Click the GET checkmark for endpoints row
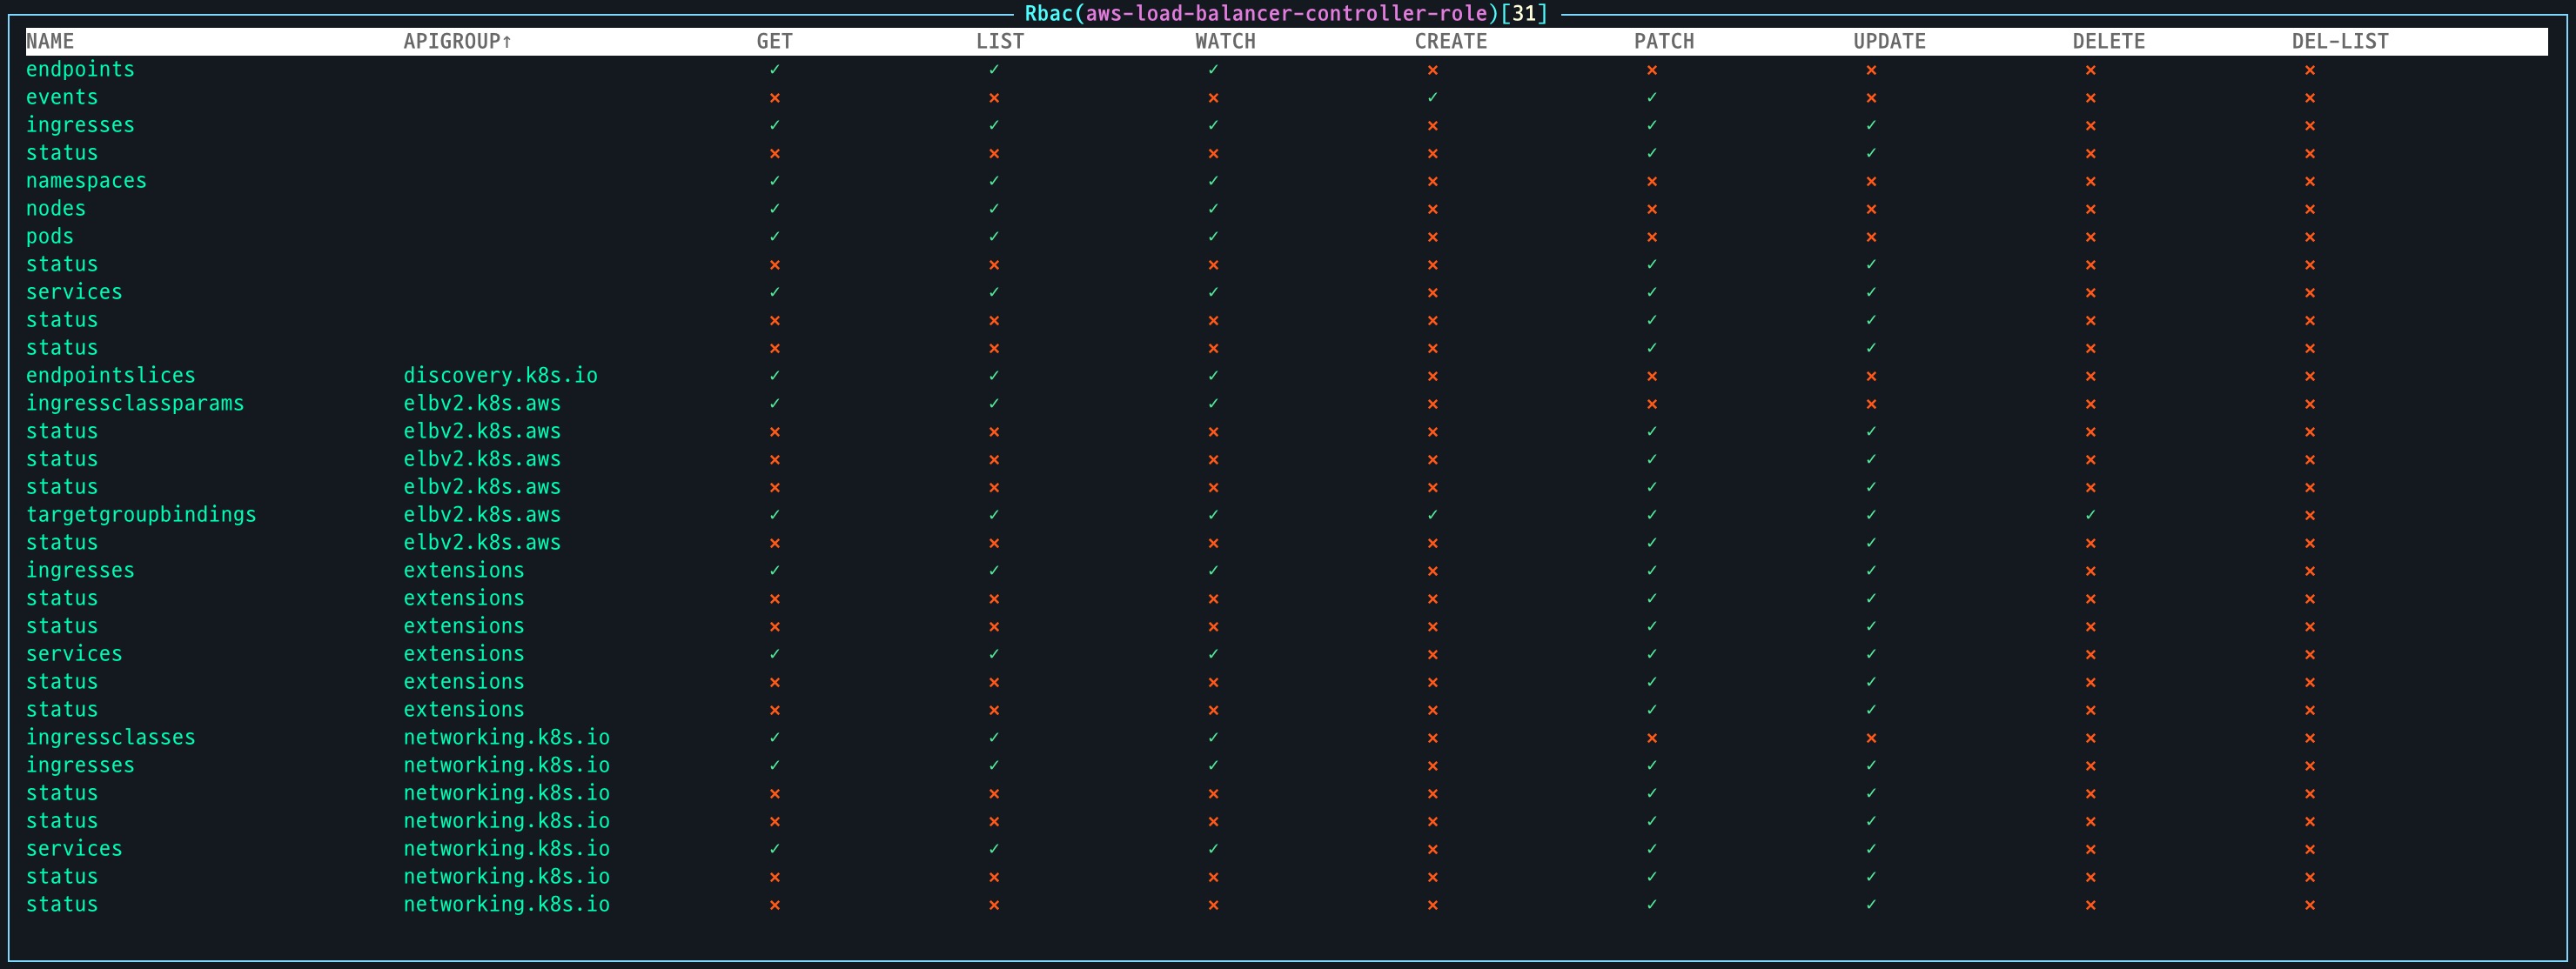The width and height of the screenshot is (2576, 969). [774, 70]
